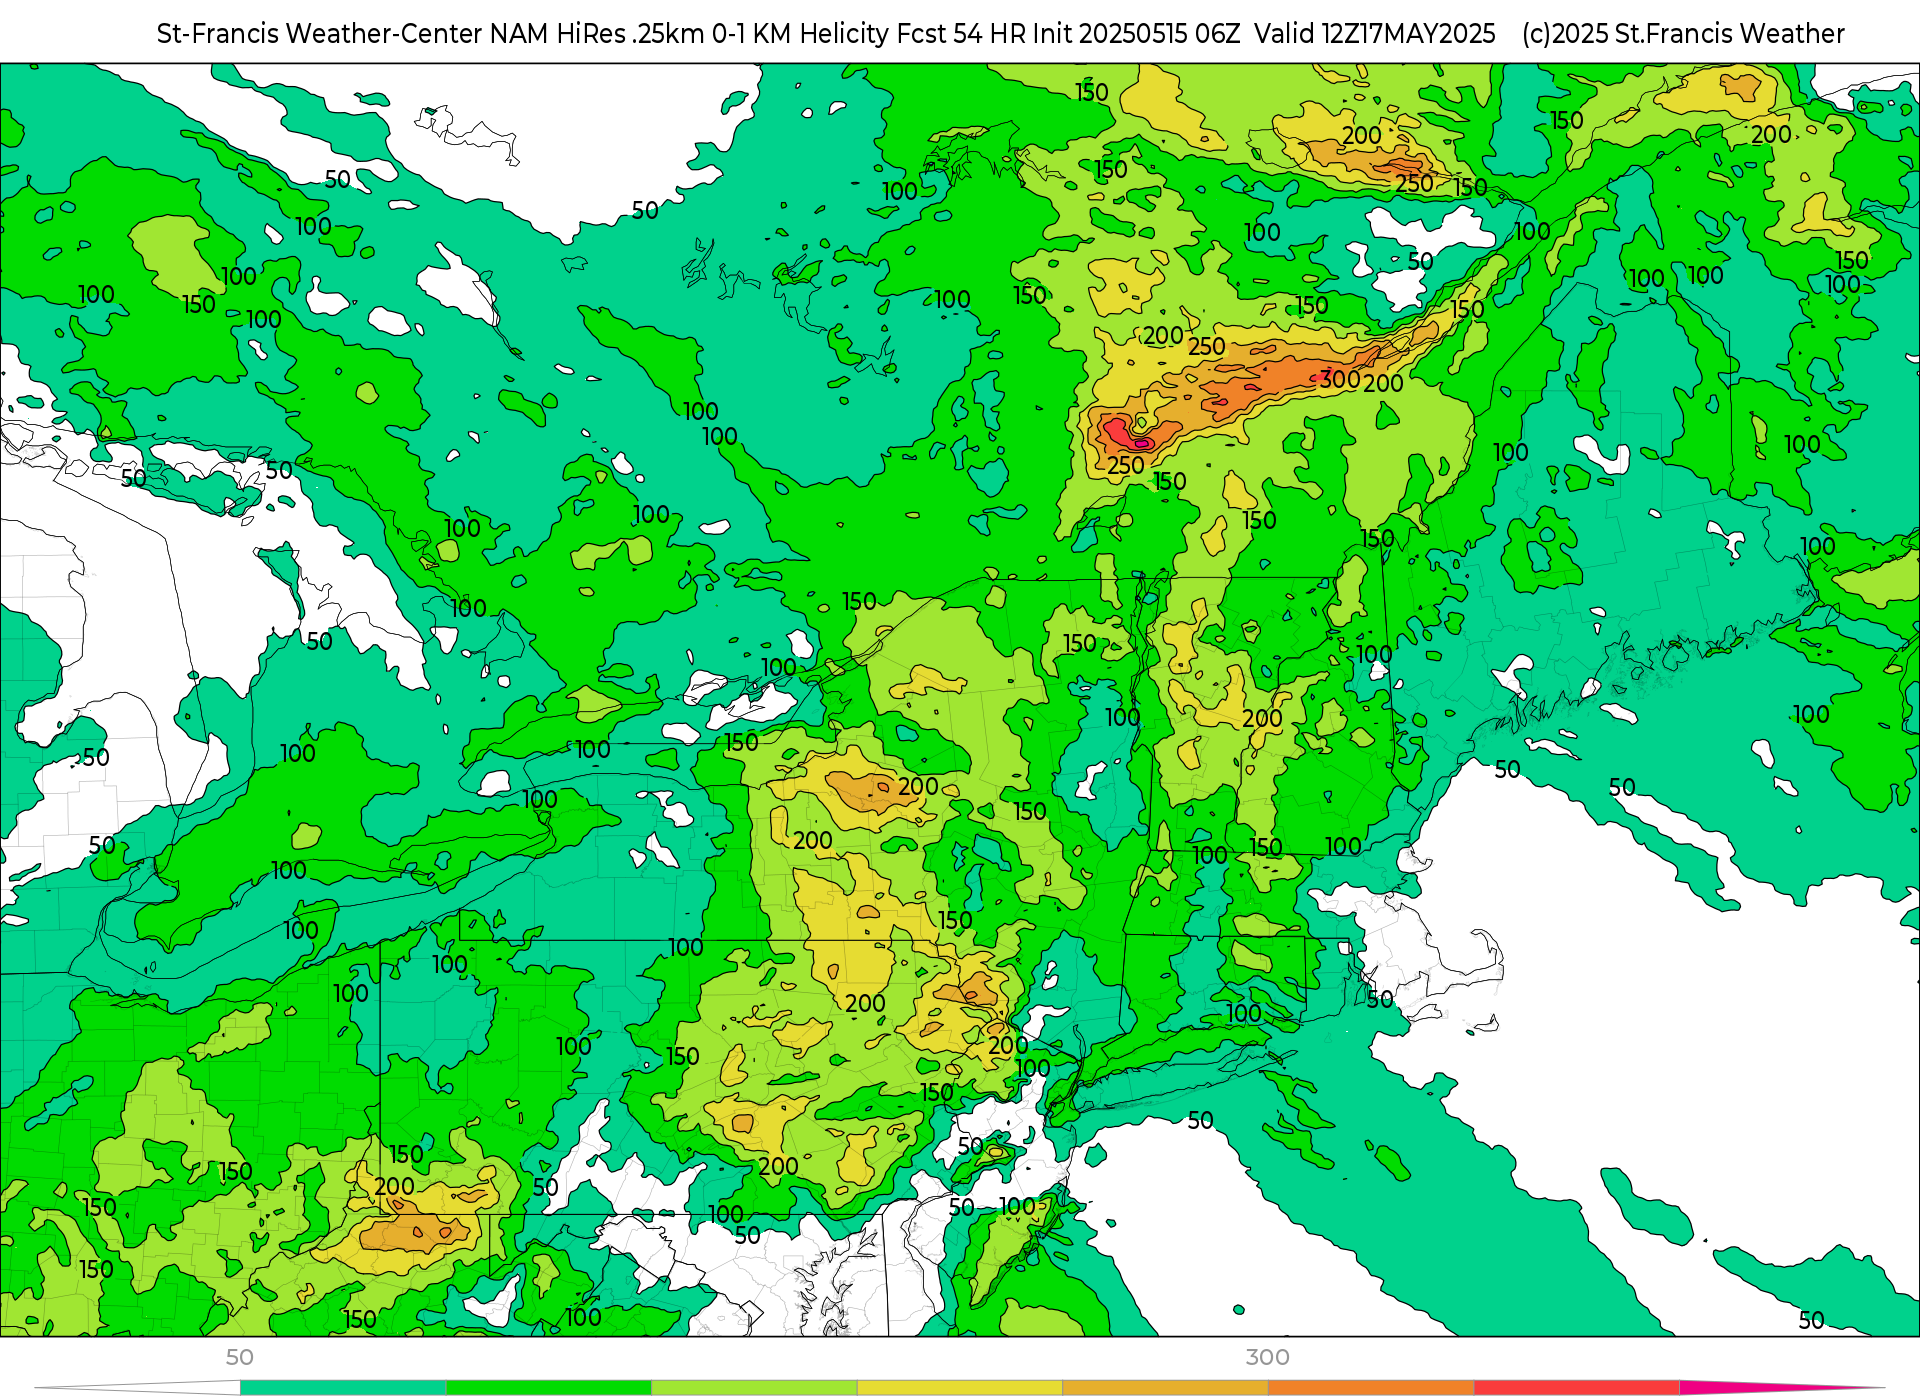This screenshot has width=1920, height=1400.
Task: Click '0-1 KM Helicity' in the title
Action: (x=800, y=34)
